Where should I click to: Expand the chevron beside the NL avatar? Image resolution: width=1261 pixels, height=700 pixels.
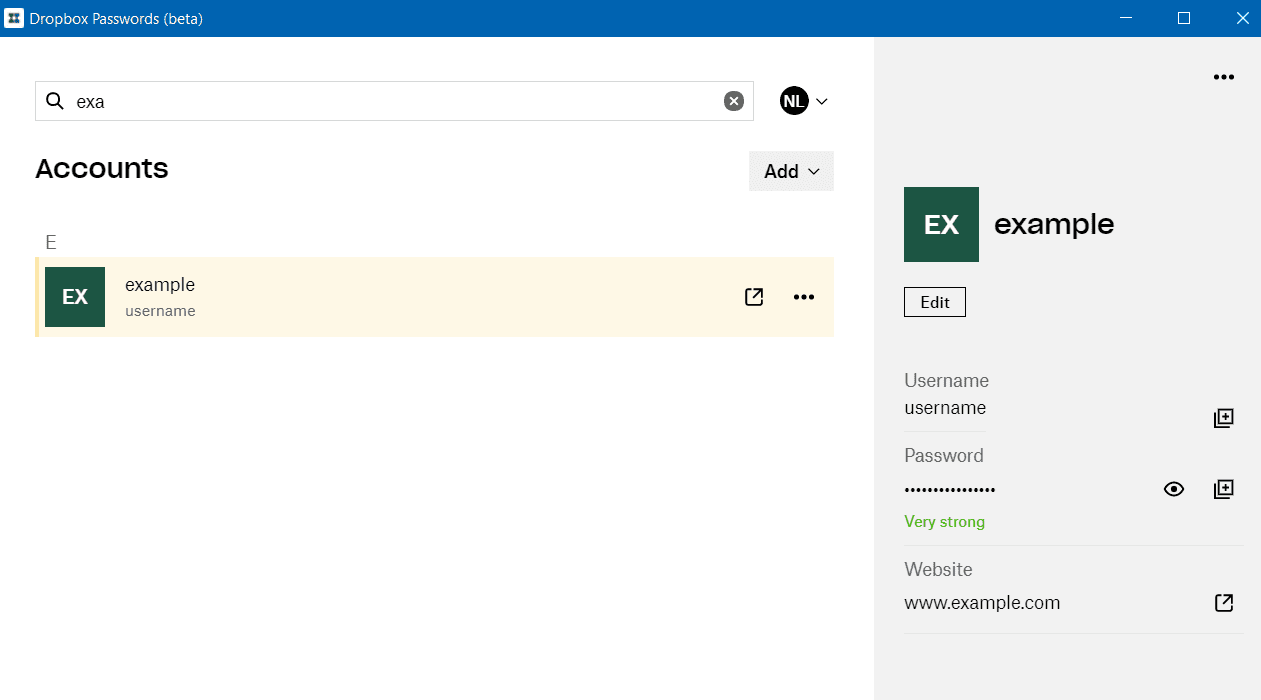(822, 101)
